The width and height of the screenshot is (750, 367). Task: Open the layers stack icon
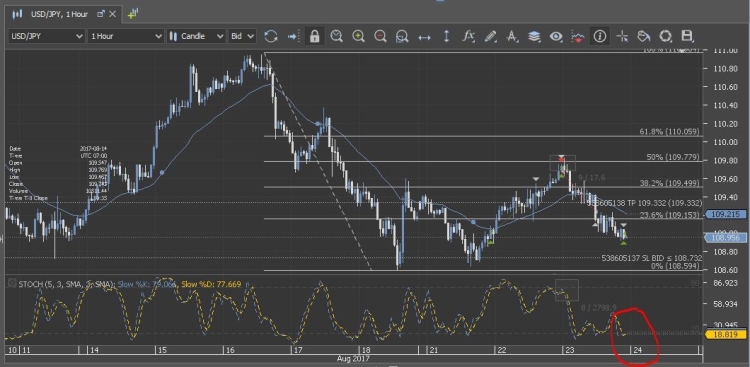click(x=534, y=36)
